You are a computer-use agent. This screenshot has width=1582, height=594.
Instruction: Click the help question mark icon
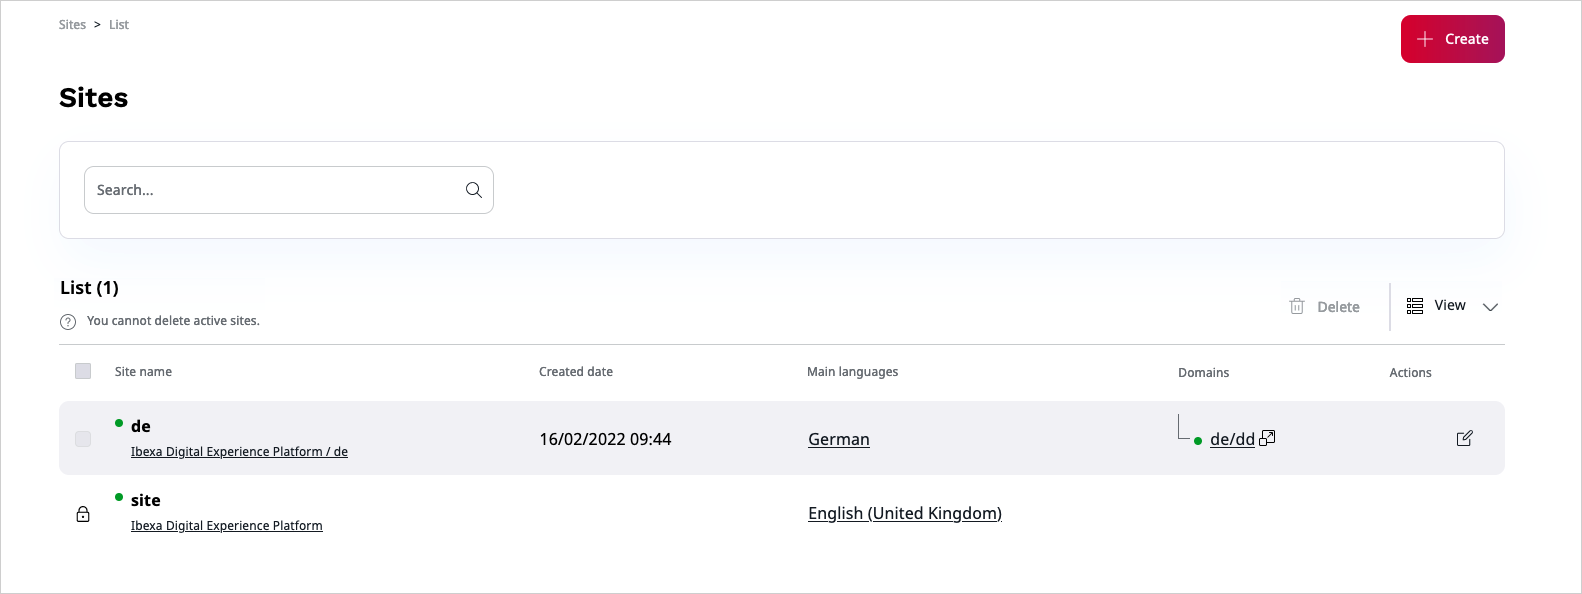pyautogui.click(x=68, y=322)
